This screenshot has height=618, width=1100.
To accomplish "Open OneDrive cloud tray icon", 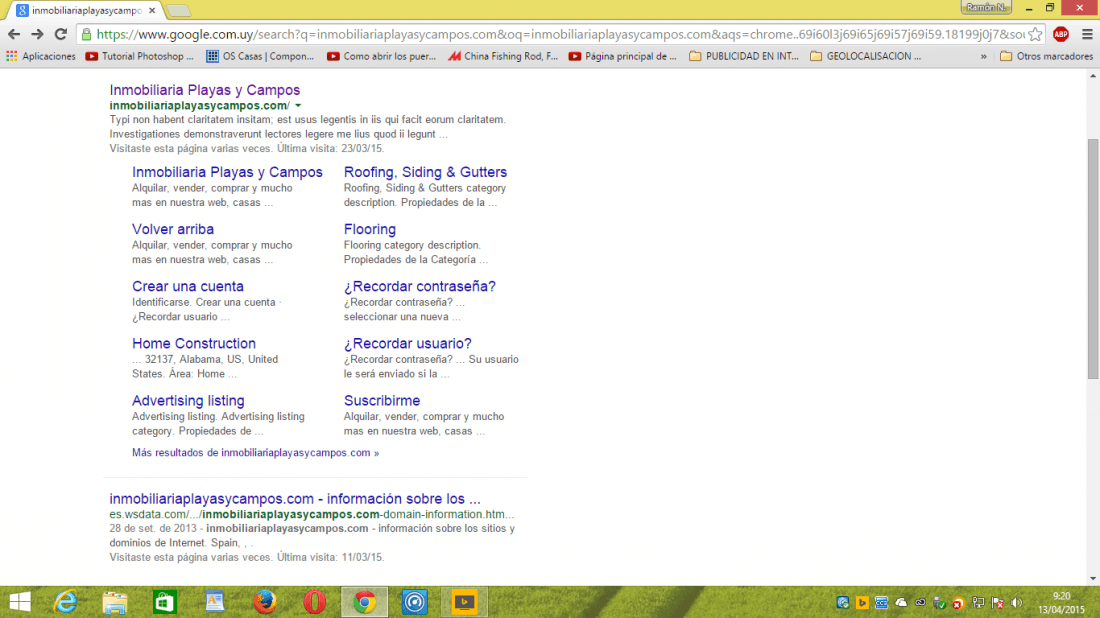I will pos(901,603).
